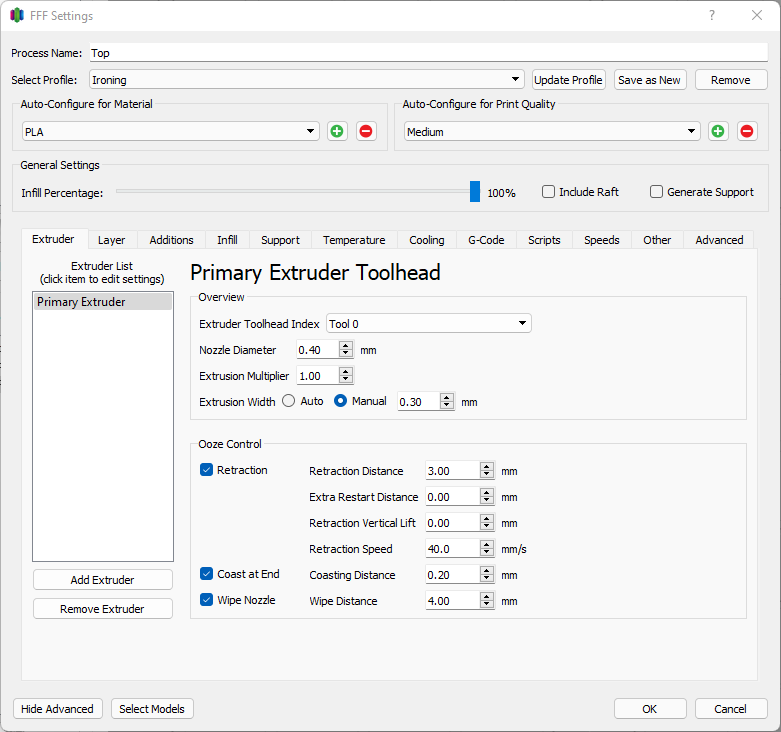Open the Advanced tab
781x732 pixels.
[x=719, y=240]
